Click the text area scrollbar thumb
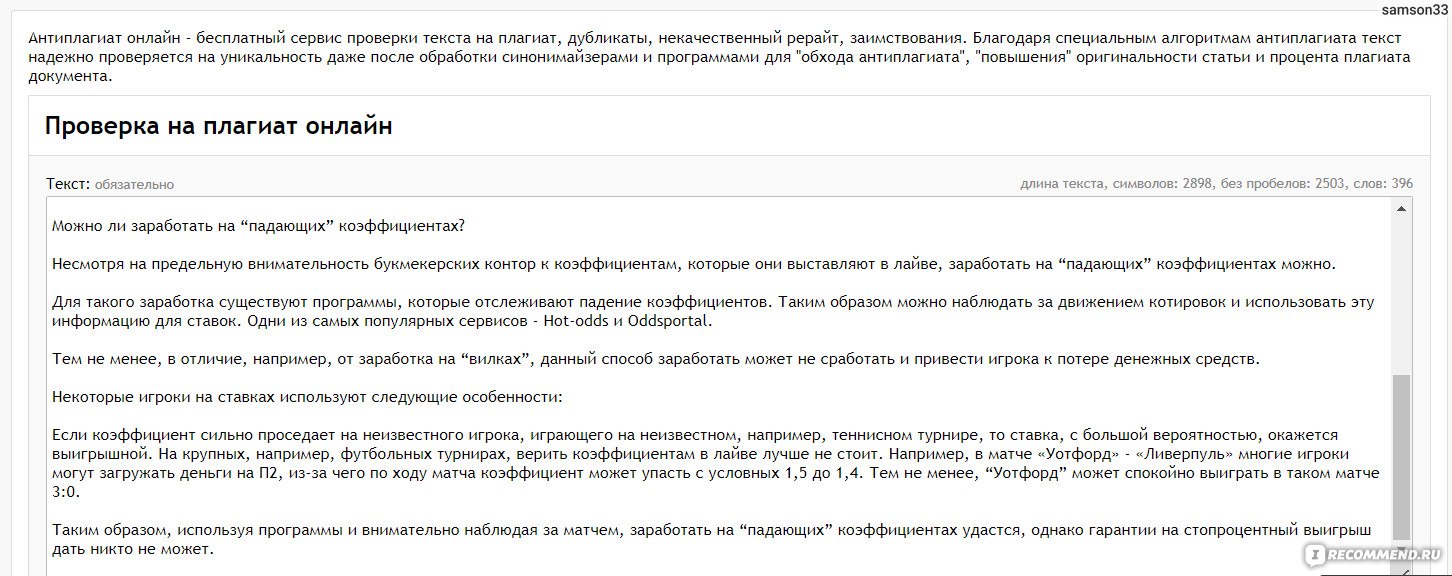1452x576 pixels. tap(1402, 458)
